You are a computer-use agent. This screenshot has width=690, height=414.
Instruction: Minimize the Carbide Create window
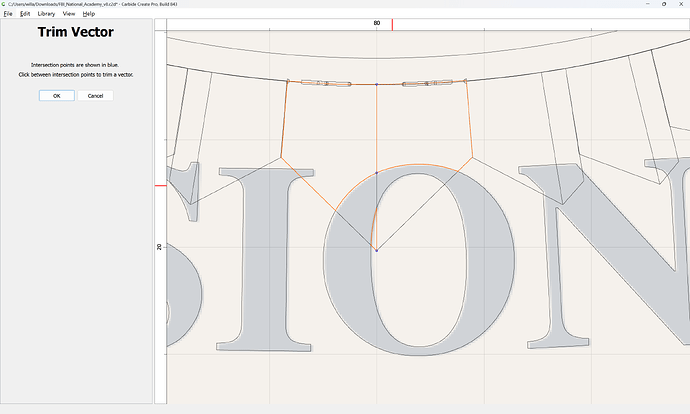click(x=648, y=4)
